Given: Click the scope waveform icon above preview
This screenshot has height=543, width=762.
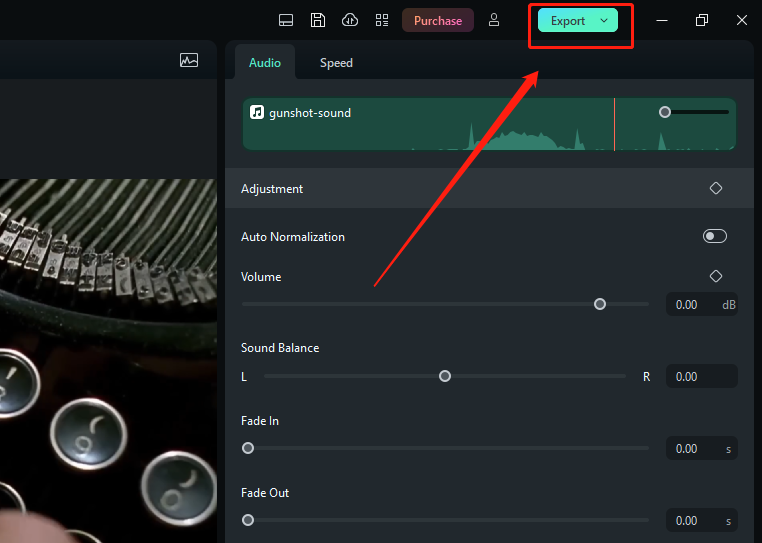Looking at the screenshot, I should coord(189,60).
